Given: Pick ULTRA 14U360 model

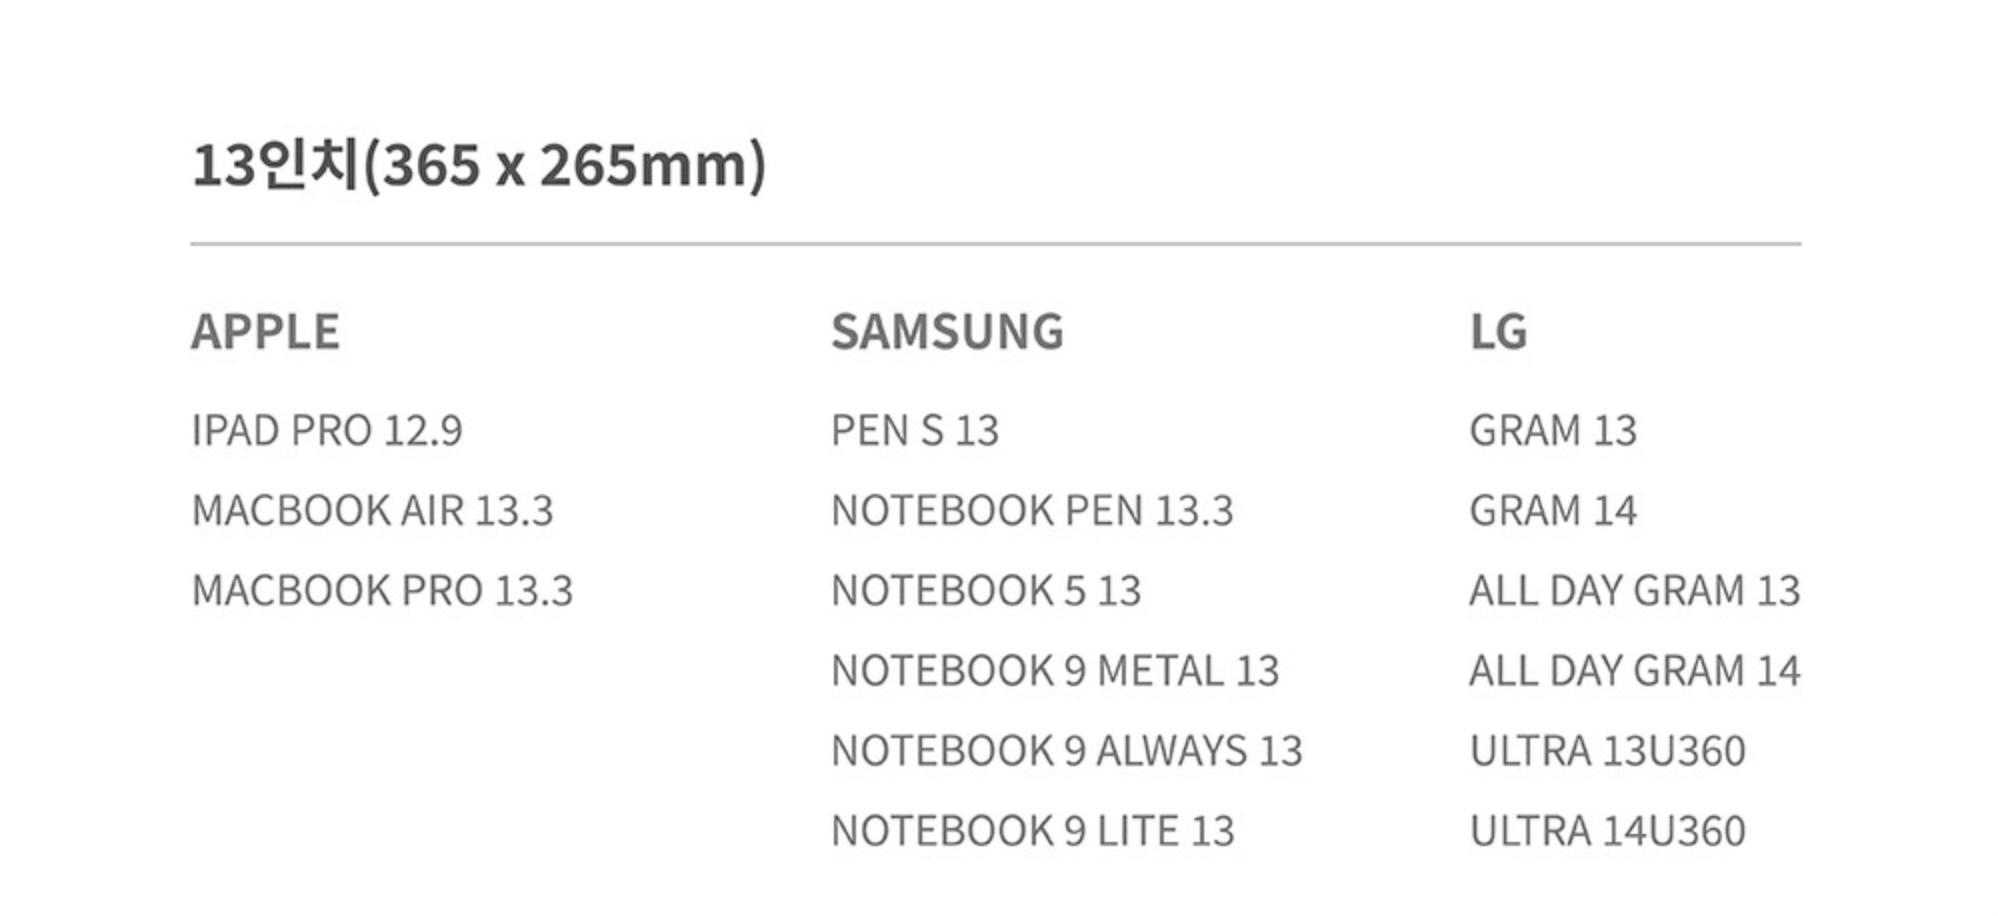Looking at the screenshot, I should pyautogui.click(x=1607, y=831).
